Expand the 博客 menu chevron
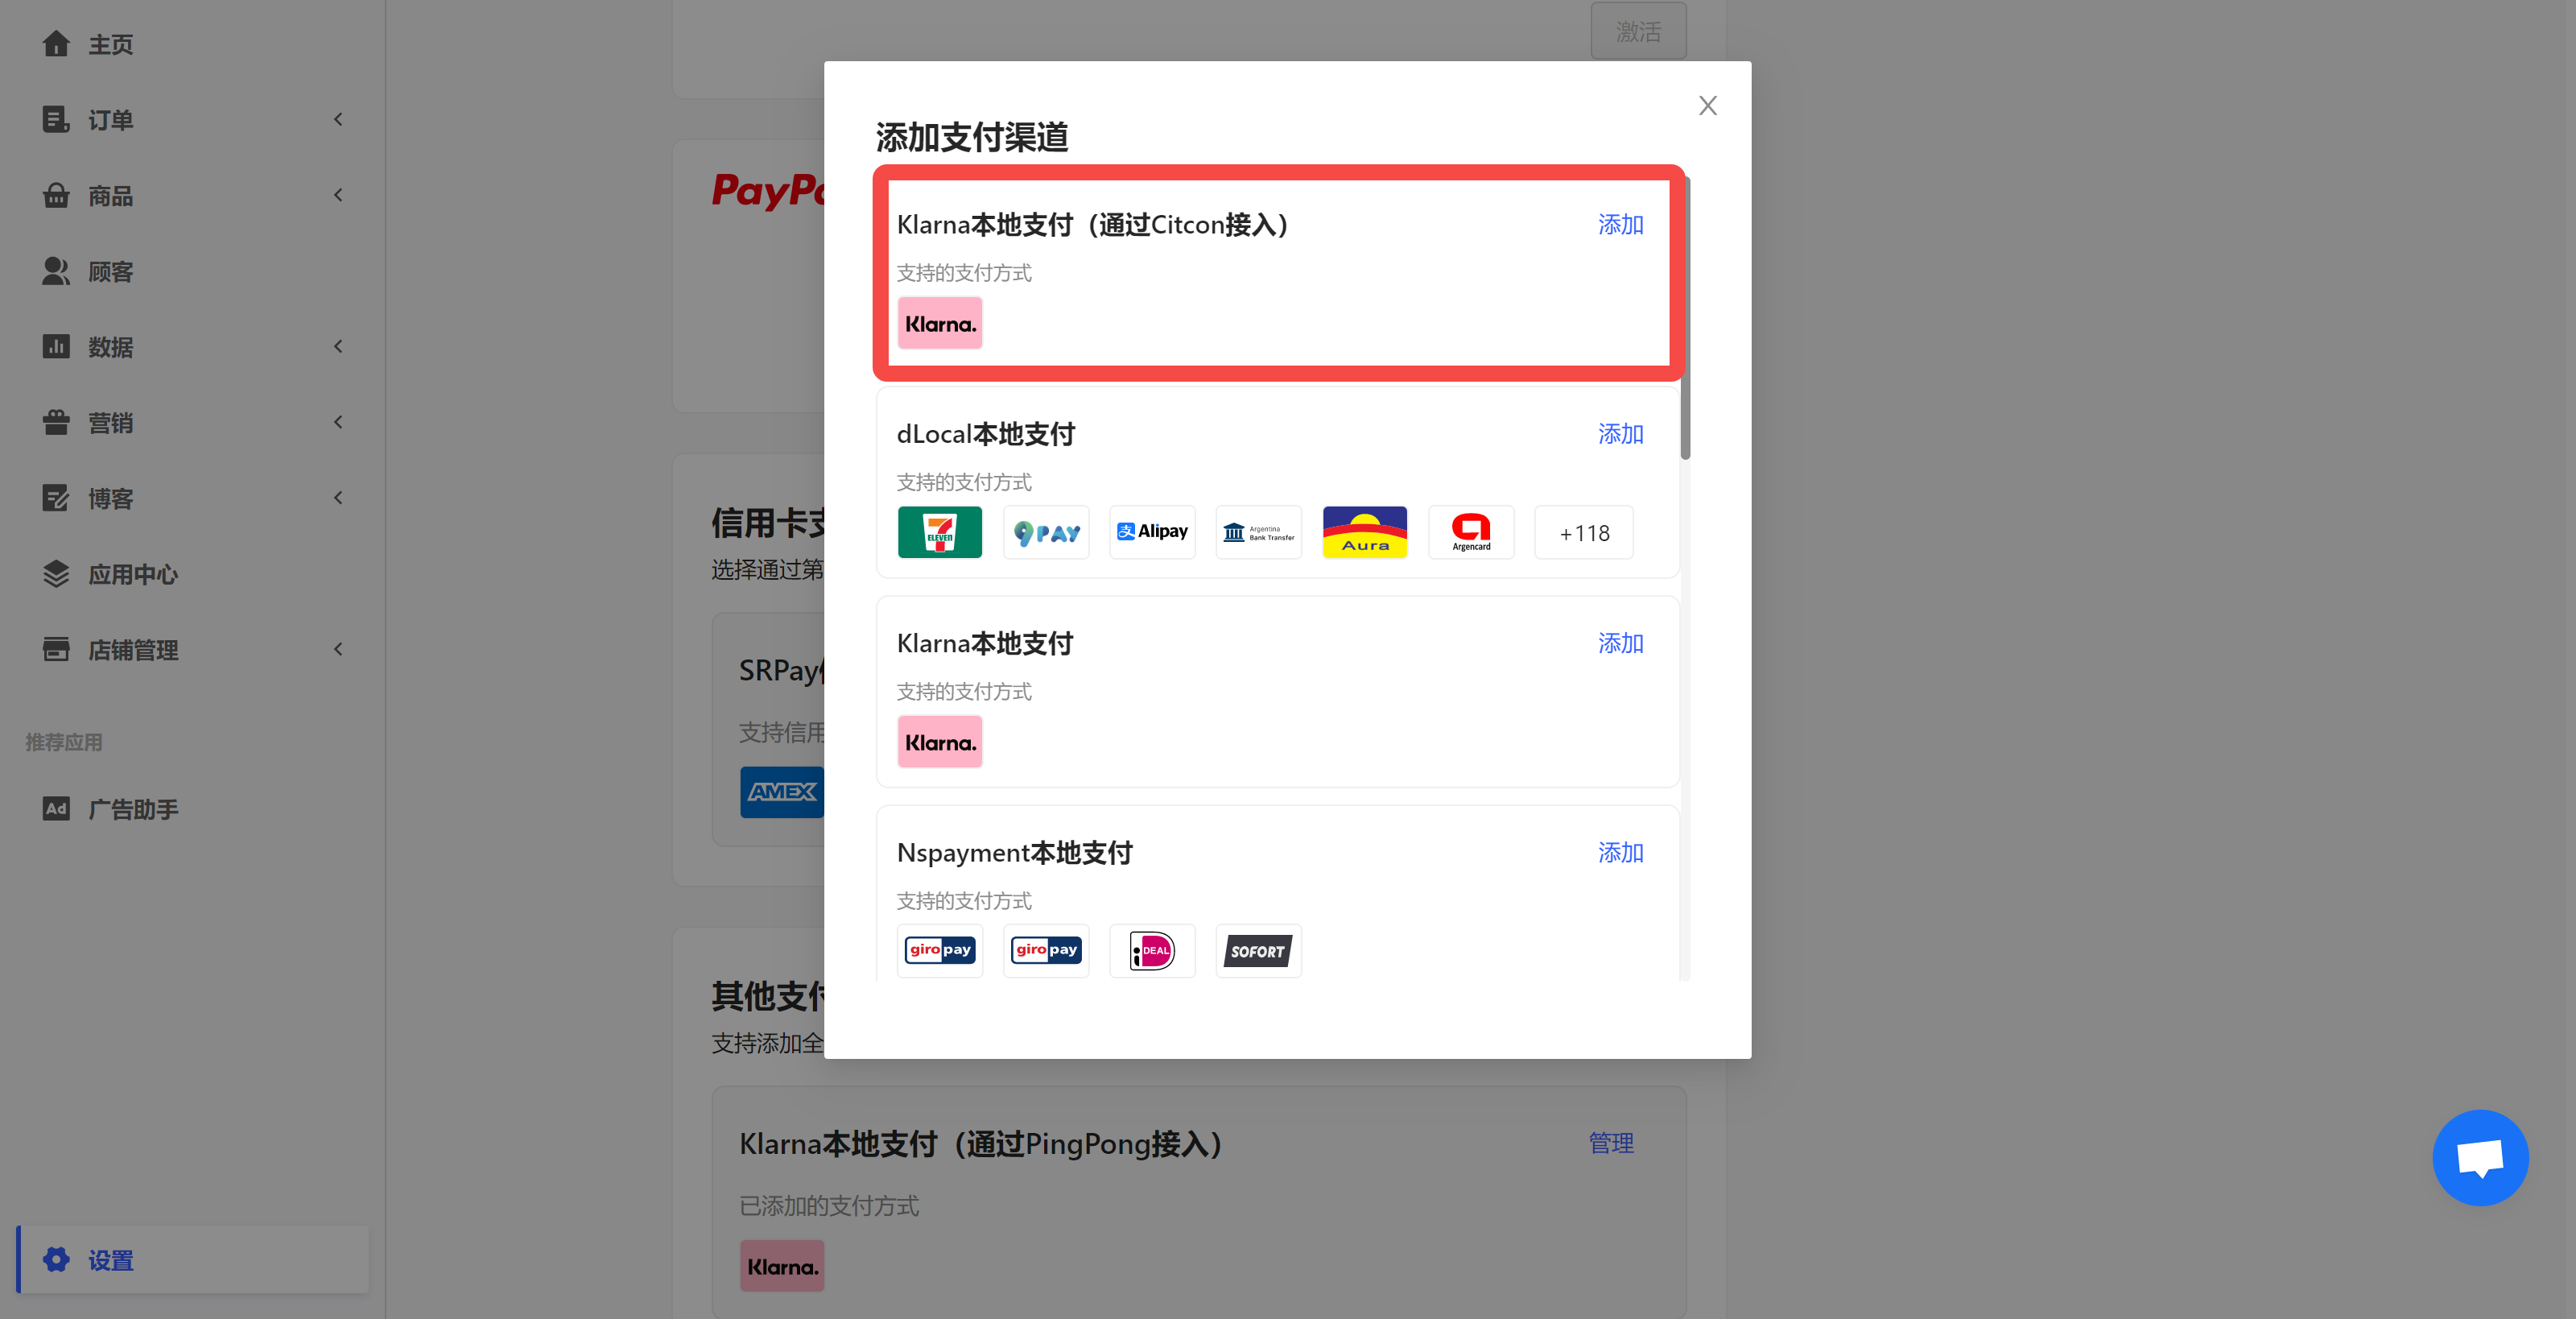The width and height of the screenshot is (2576, 1319). point(338,498)
